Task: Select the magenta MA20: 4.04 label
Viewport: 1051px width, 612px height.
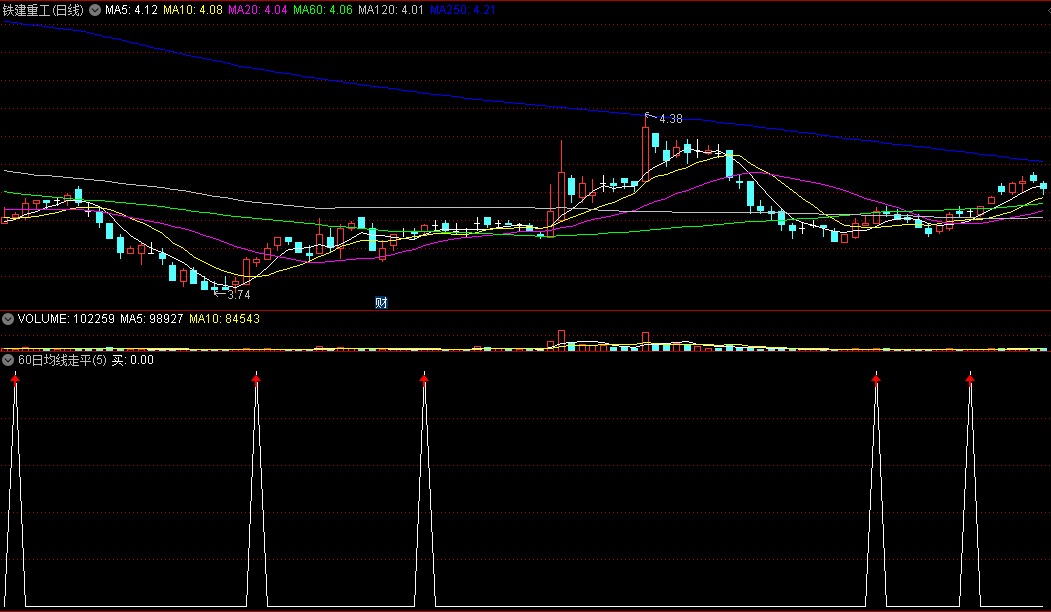Action: [258, 10]
